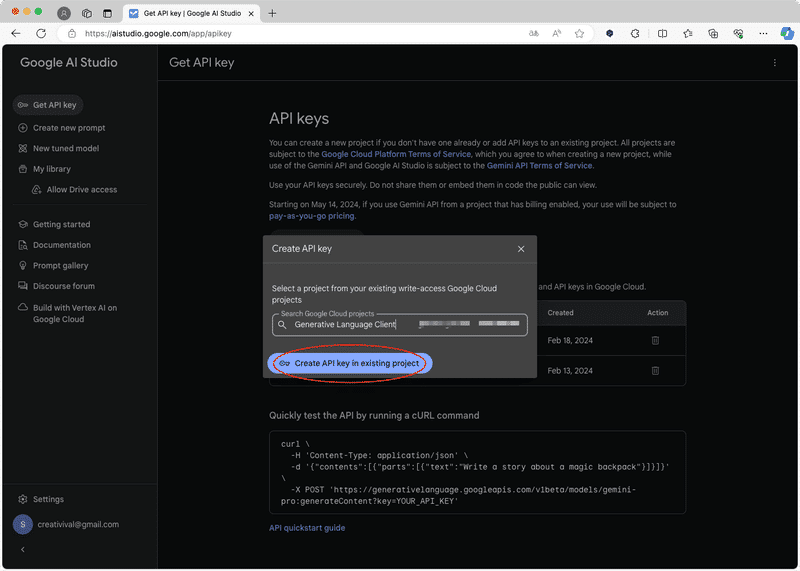This screenshot has width=800, height=571.
Task: Open the page three-dot overflow menu
Action: tap(774, 63)
